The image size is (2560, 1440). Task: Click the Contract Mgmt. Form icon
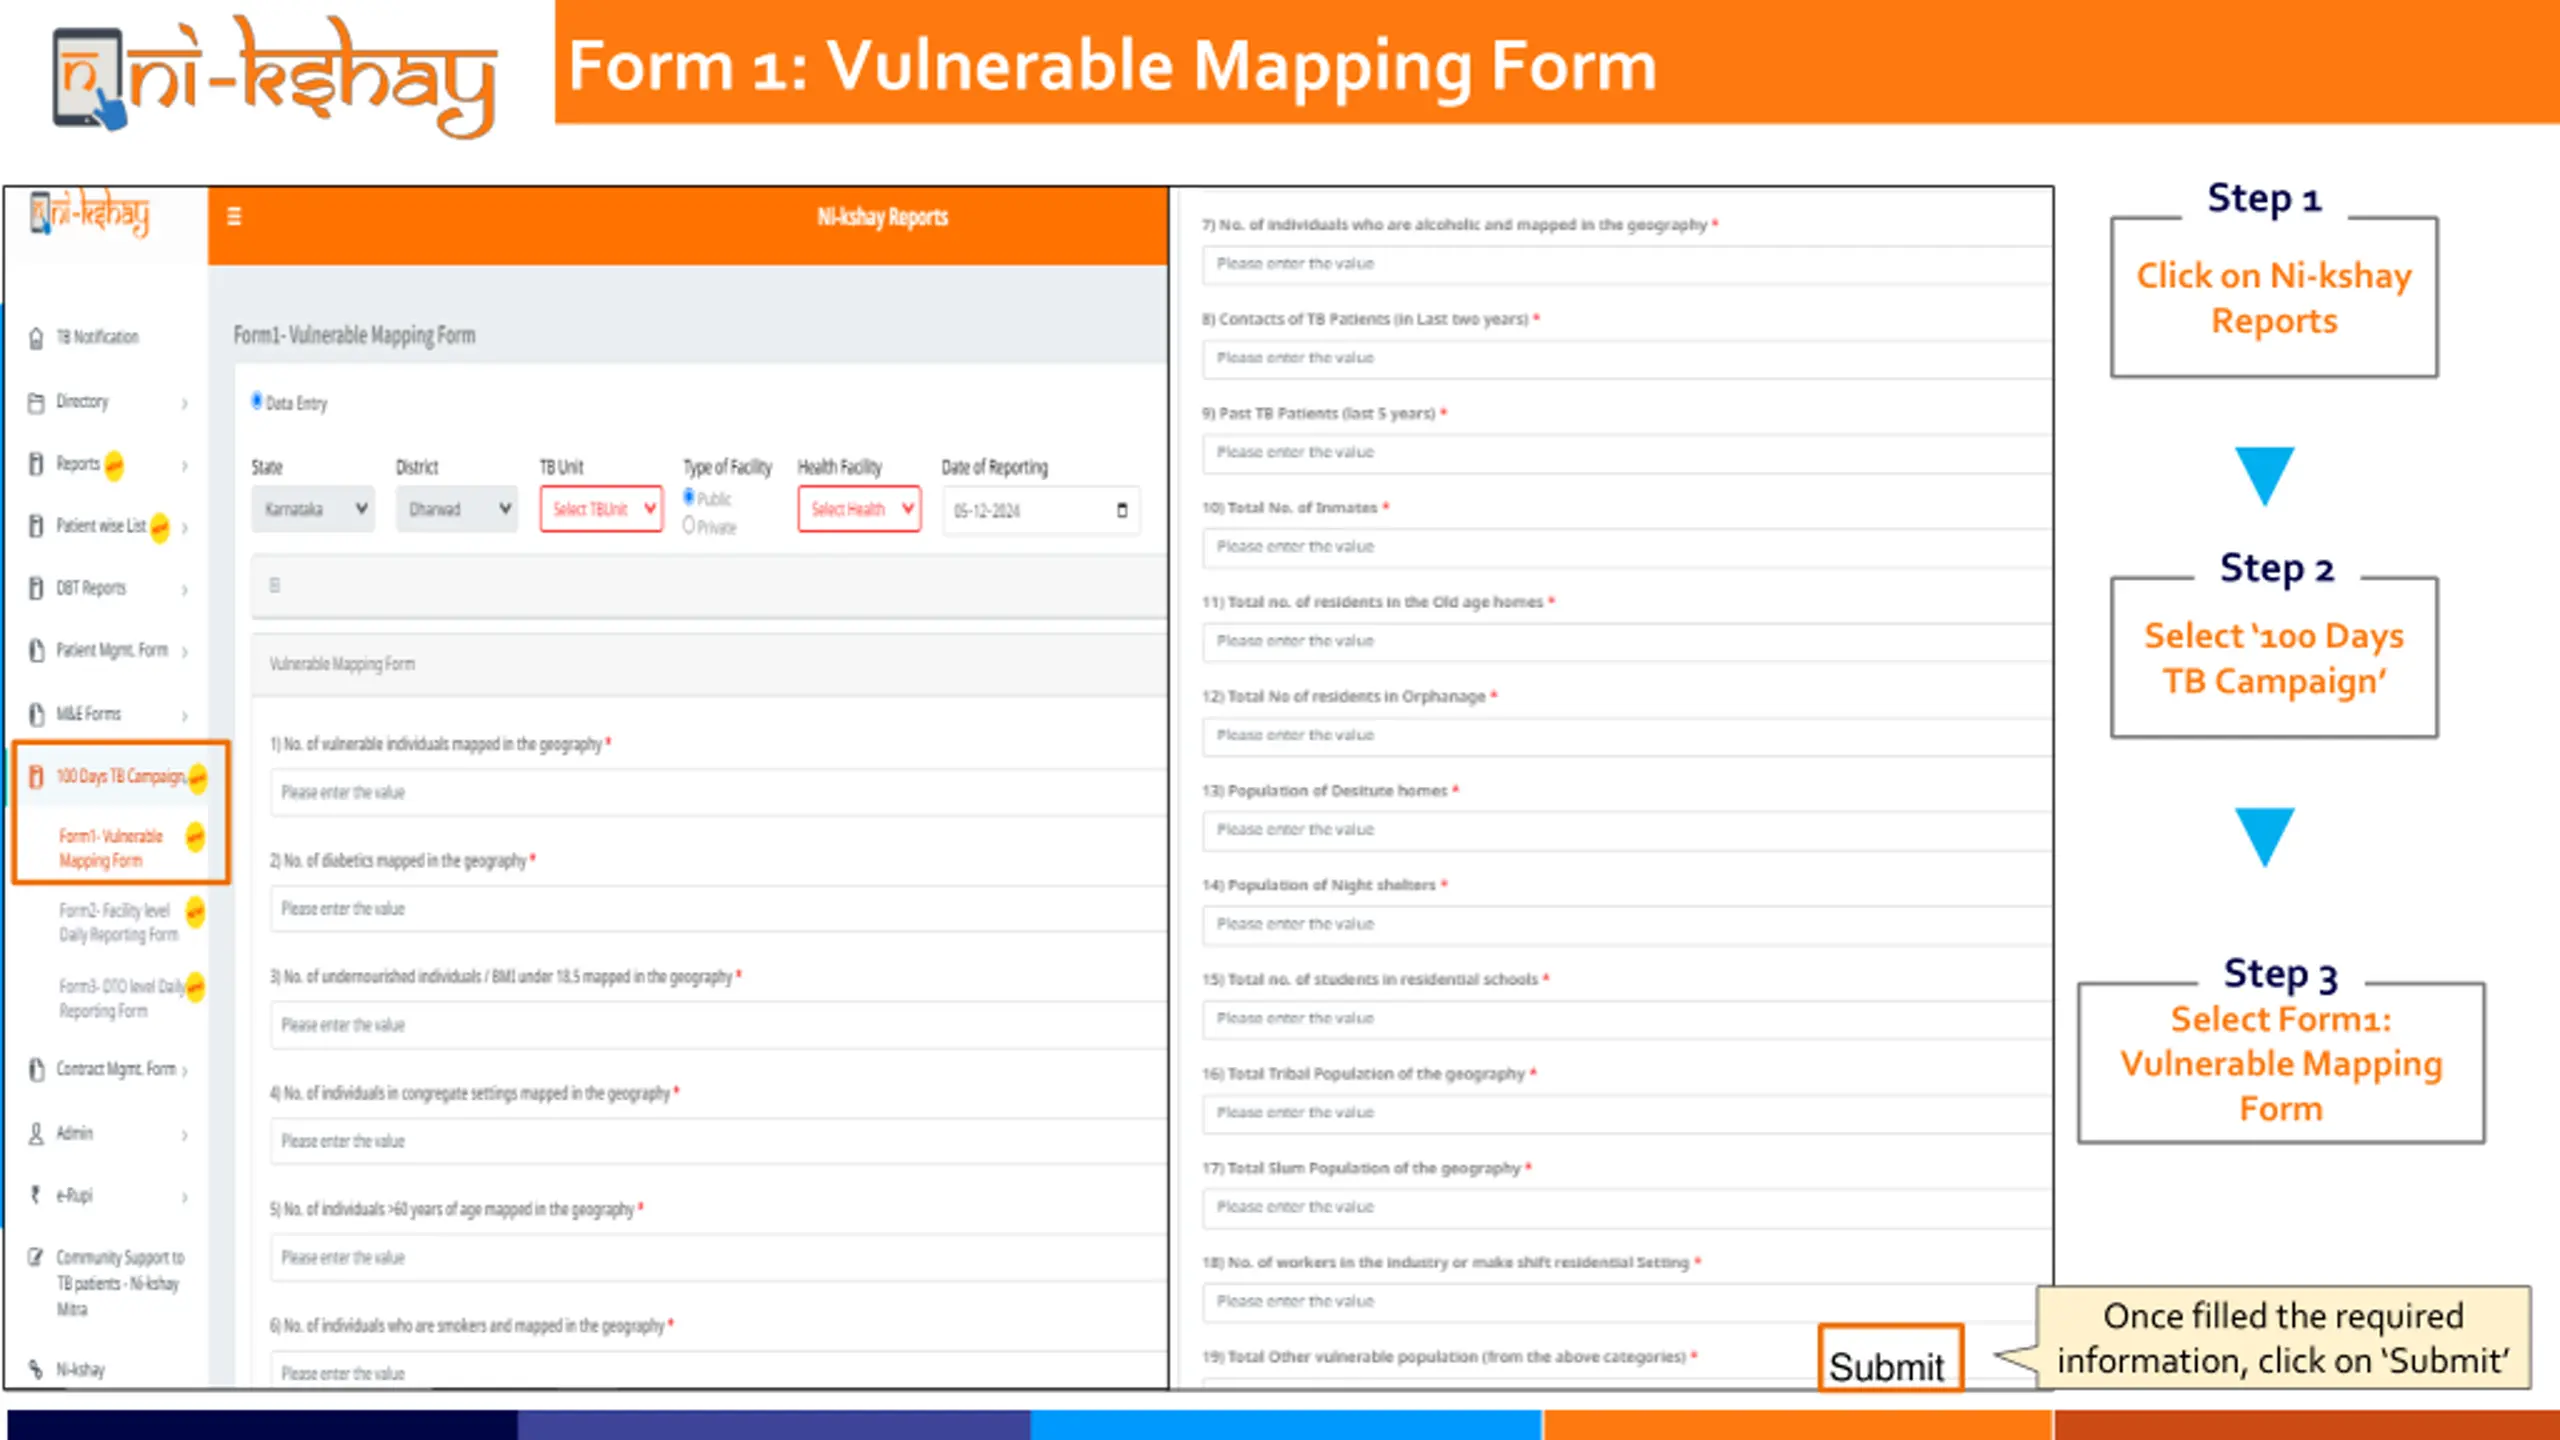36,1070
